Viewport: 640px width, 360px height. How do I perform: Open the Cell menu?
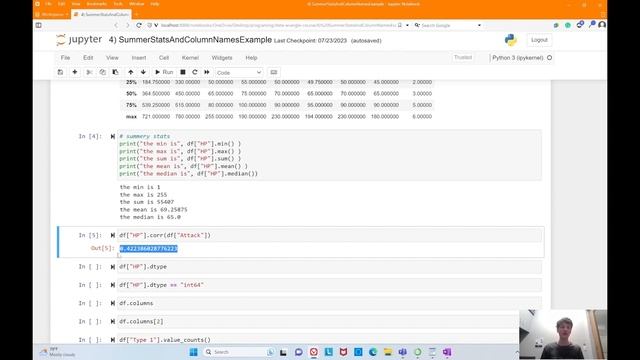point(164,58)
